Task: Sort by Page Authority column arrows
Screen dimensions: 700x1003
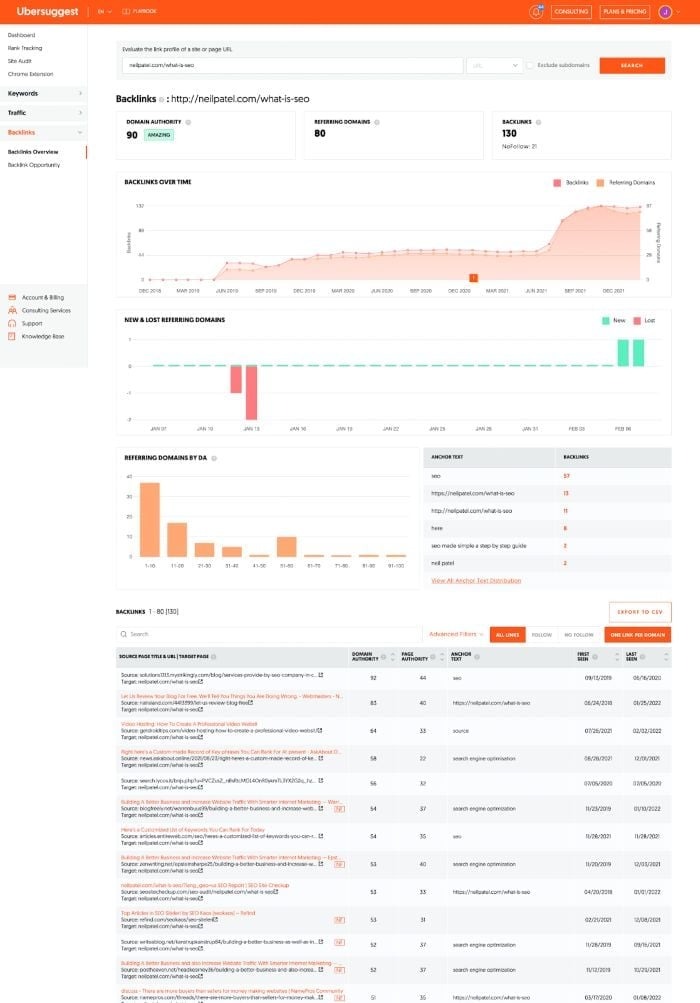Action: (x=441, y=657)
